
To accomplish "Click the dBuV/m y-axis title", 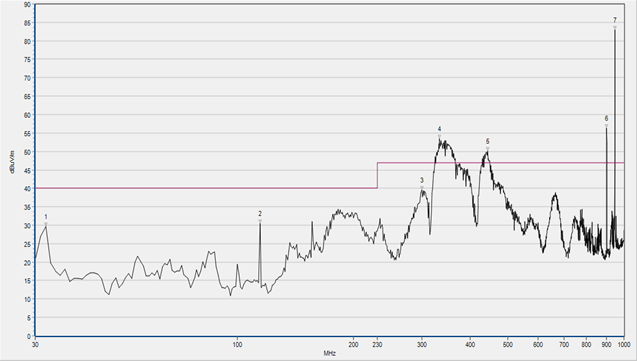I will click(x=13, y=162).
